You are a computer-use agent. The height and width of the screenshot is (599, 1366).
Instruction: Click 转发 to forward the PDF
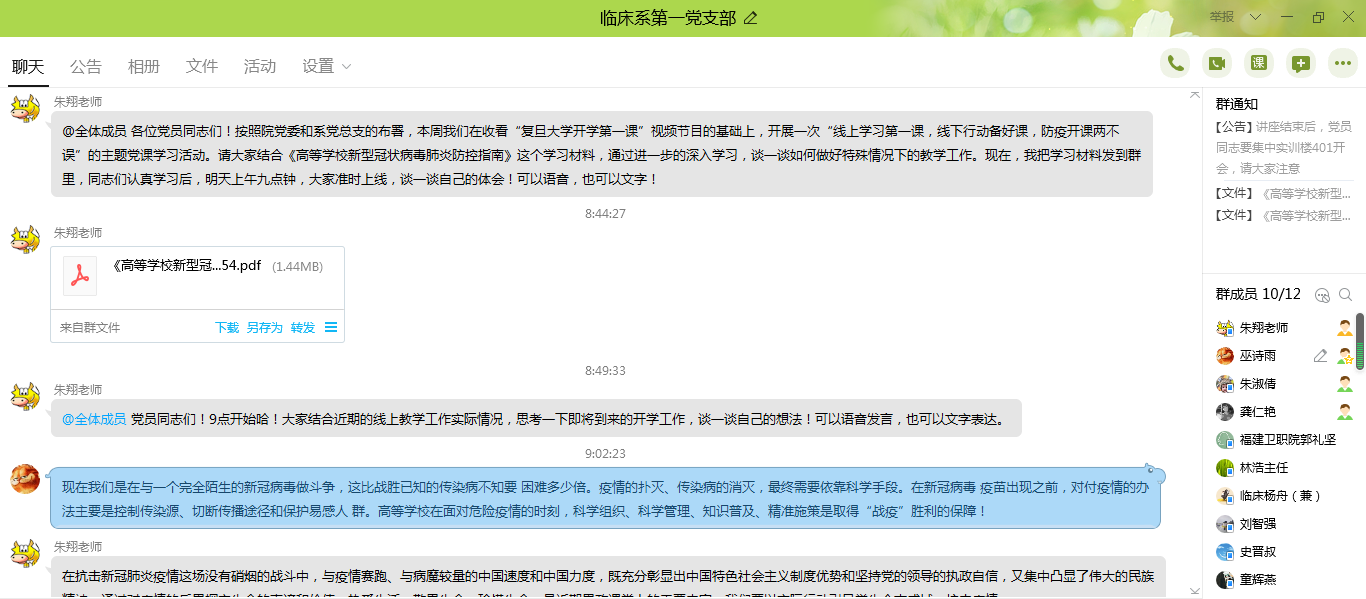pyautogui.click(x=303, y=327)
